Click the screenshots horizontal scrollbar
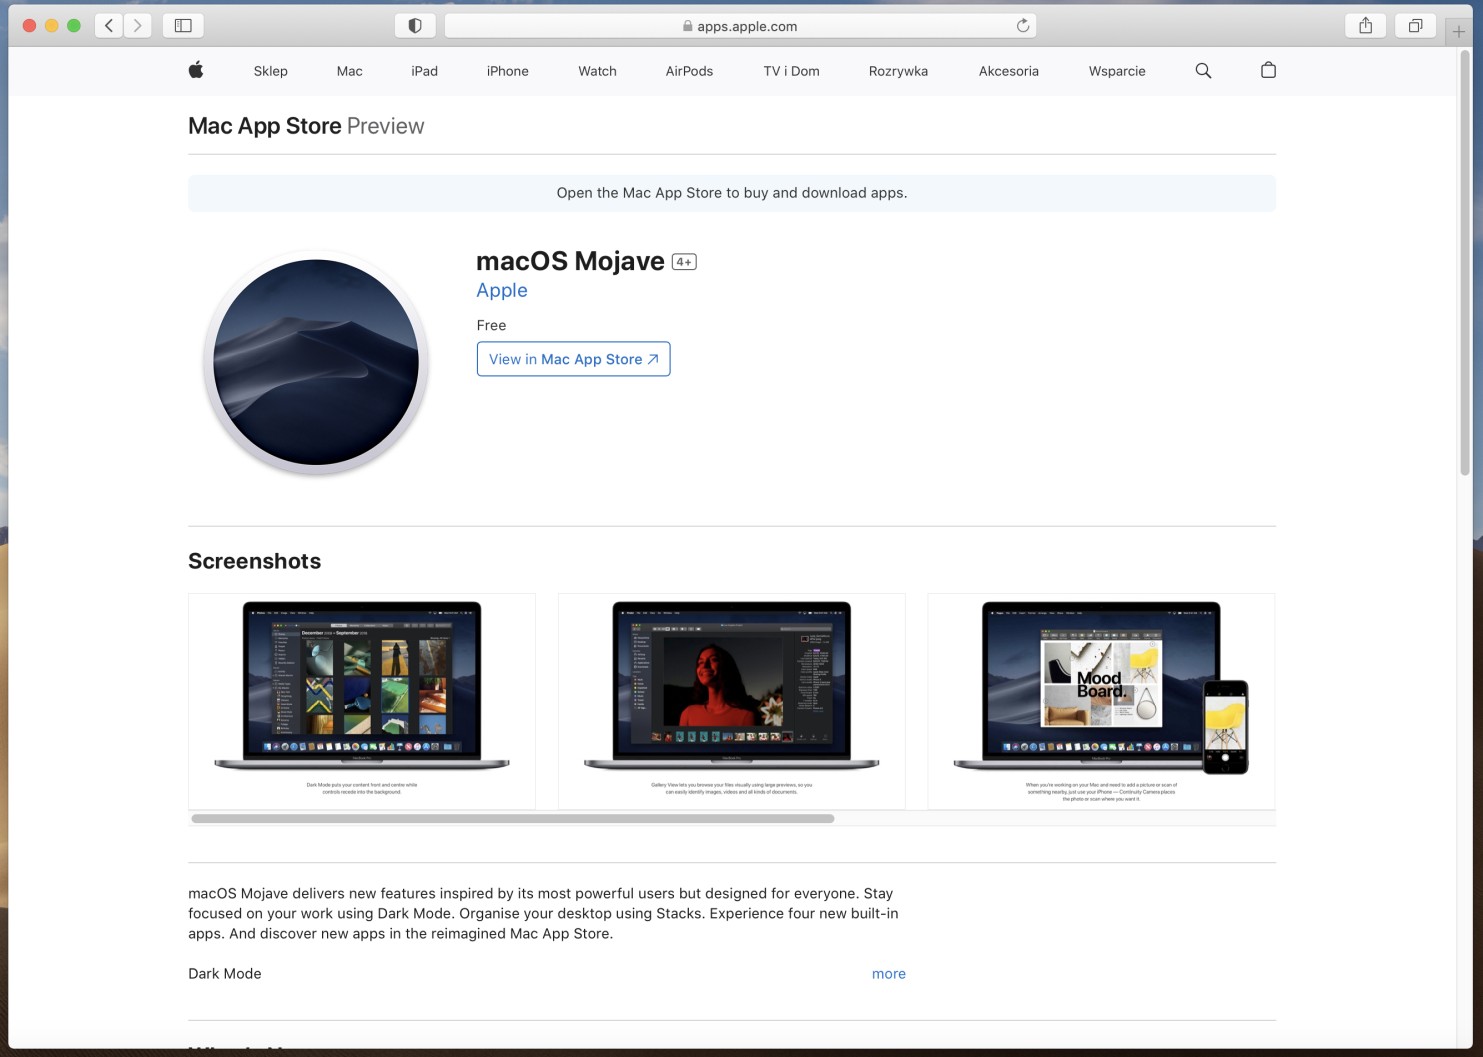The height and width of the screenshot is (1057, 1483). click(513, 818)
